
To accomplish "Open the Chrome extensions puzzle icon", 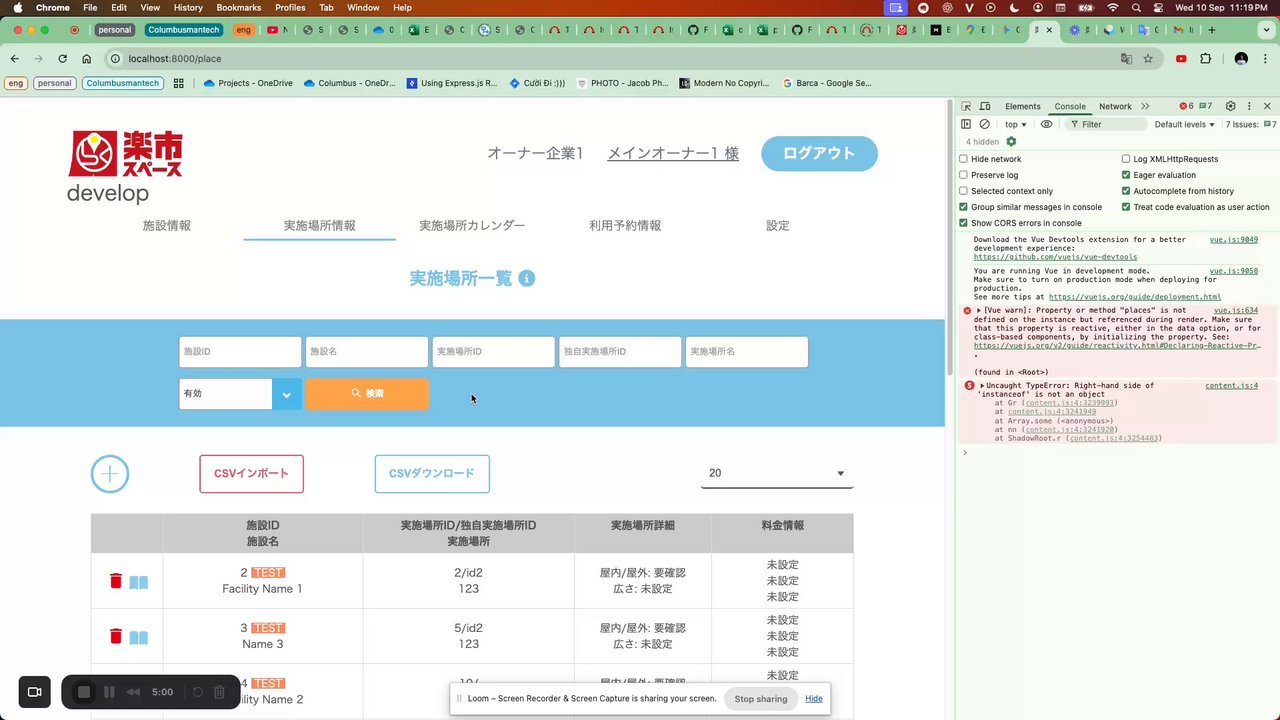I will [1205, 59].
